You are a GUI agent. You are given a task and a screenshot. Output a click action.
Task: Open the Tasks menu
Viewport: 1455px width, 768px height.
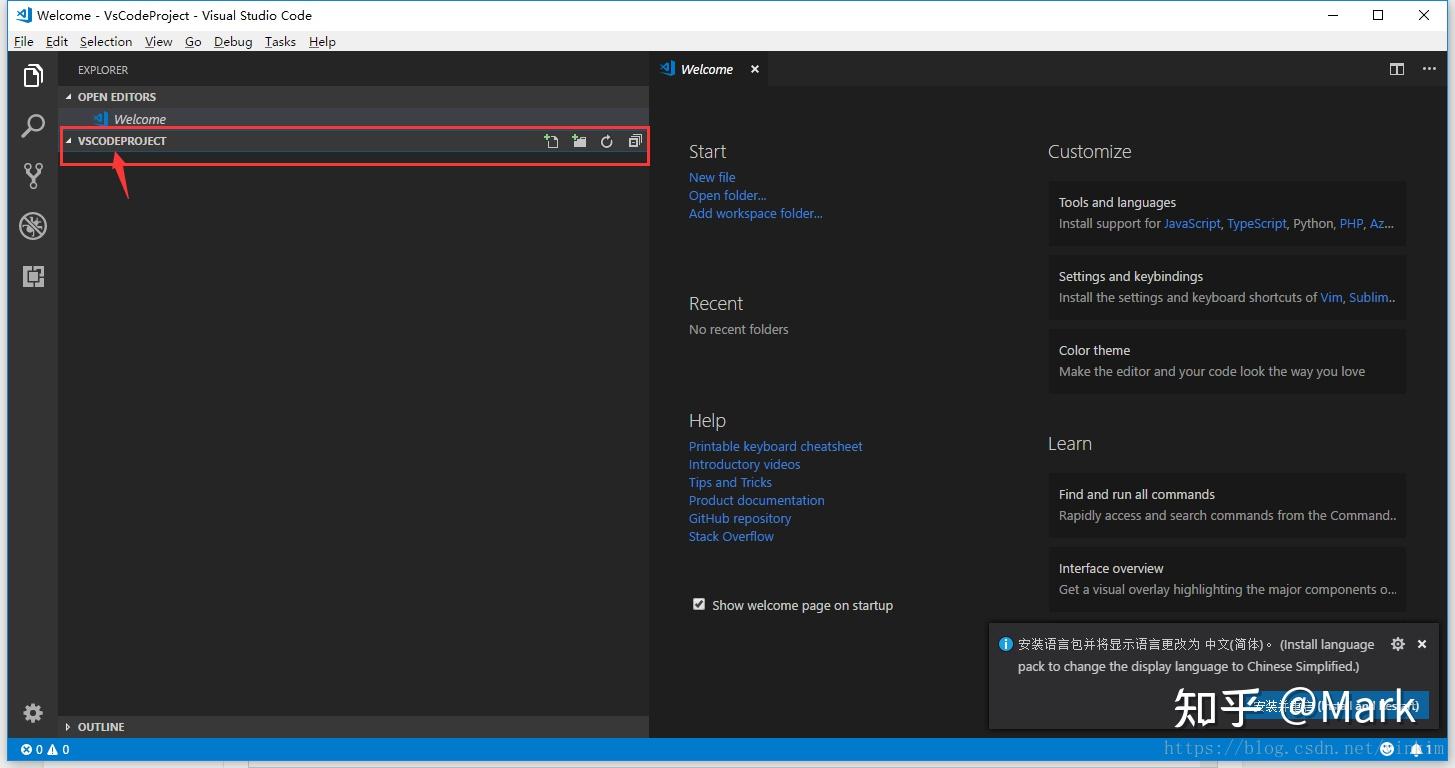click(280, 41)
